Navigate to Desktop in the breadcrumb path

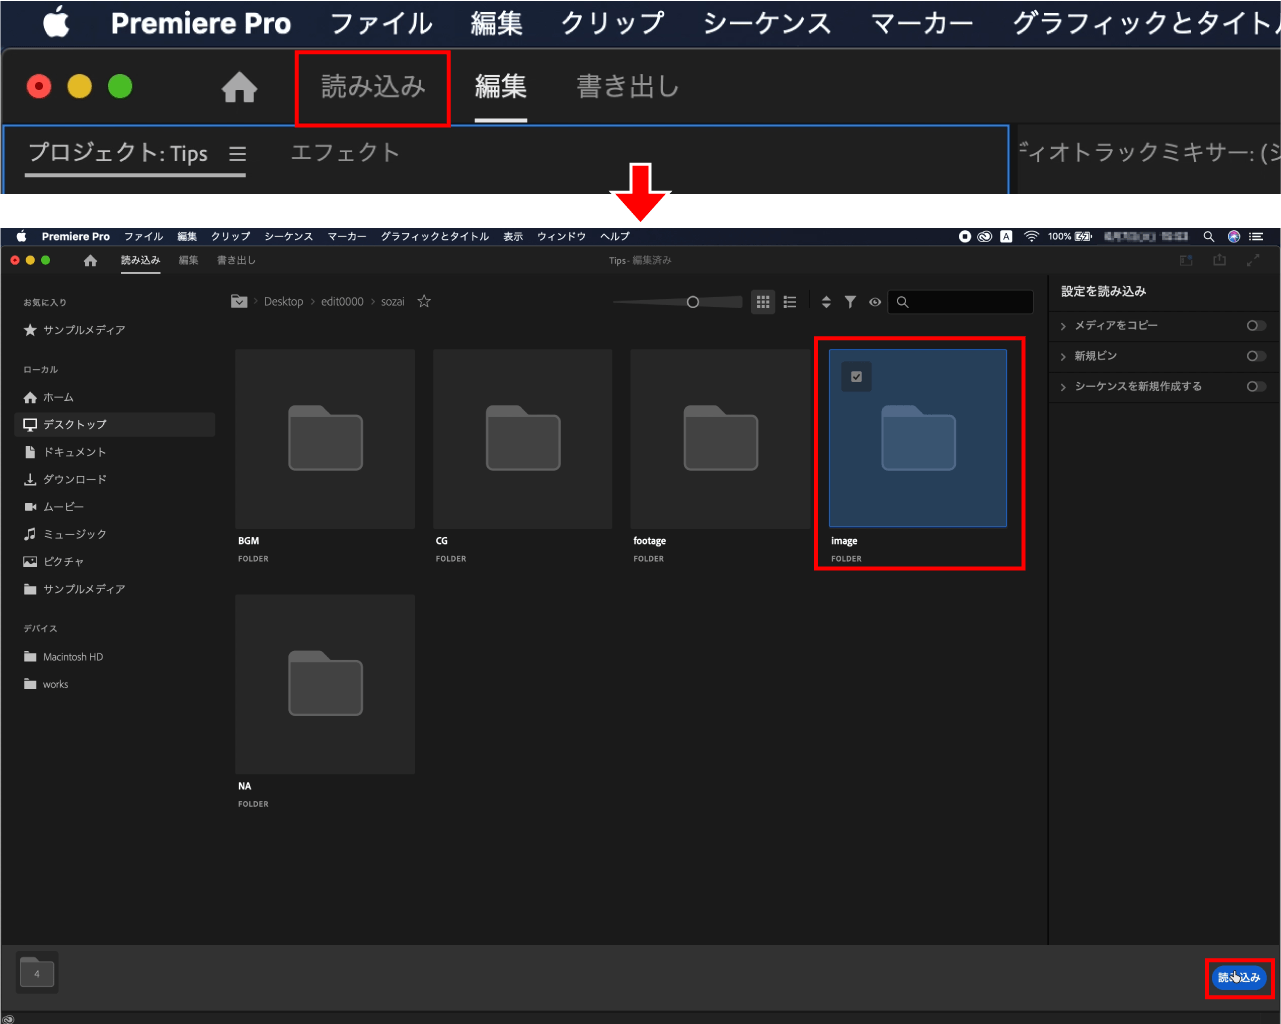283,301
